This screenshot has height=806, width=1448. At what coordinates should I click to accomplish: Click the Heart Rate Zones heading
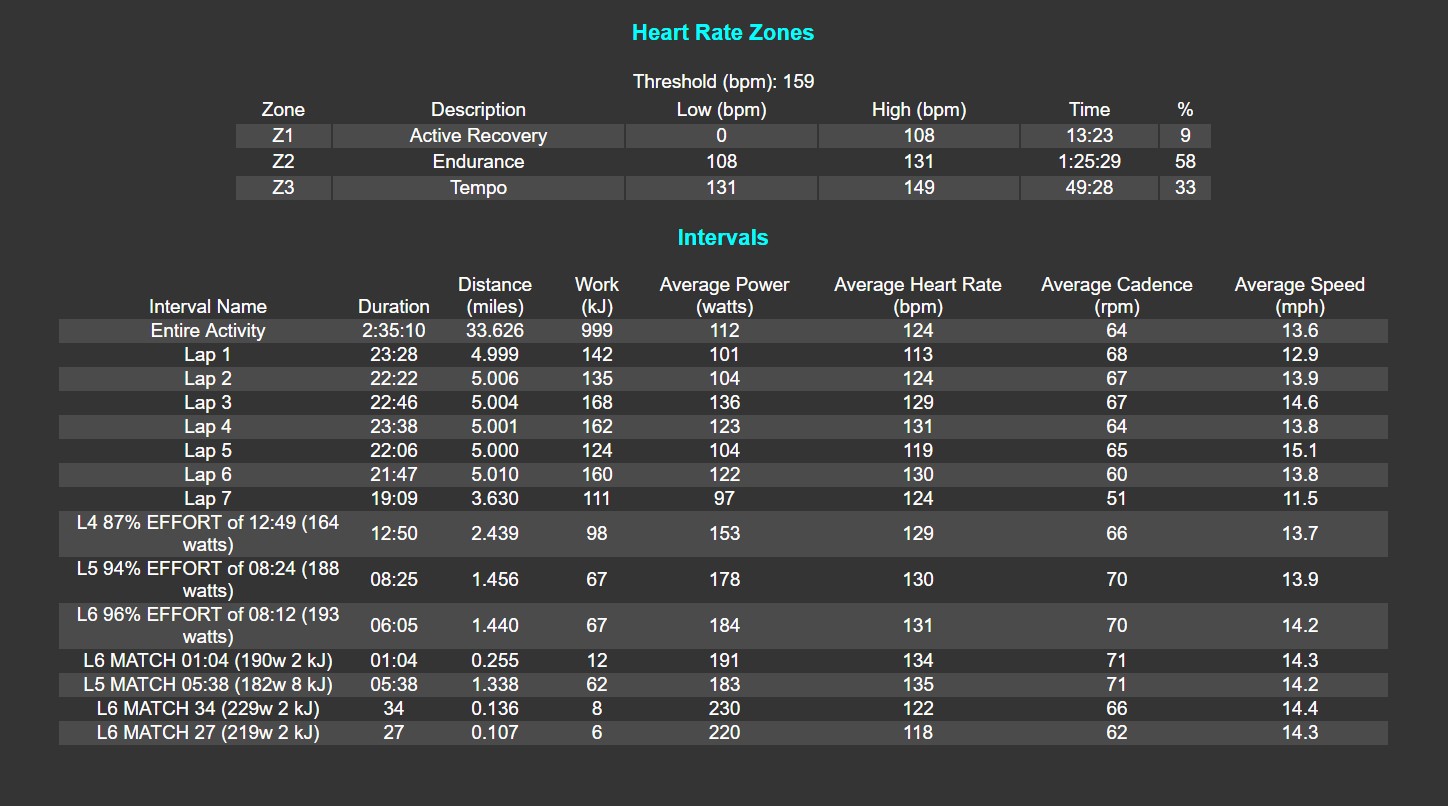click(723, 33)
